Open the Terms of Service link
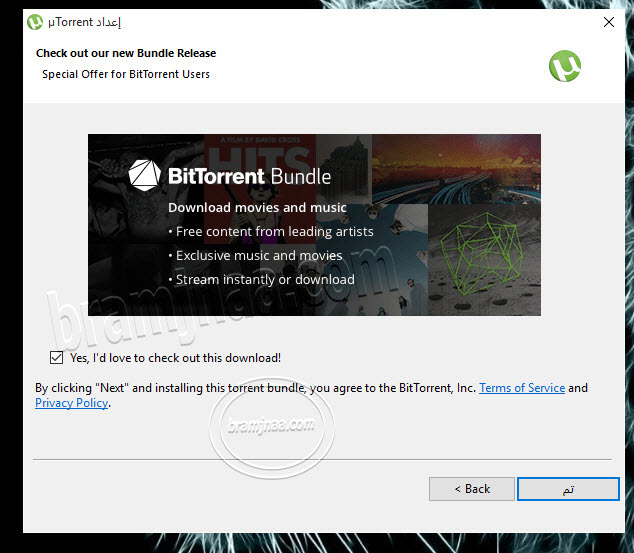Viewport: 634px width, 553px height. [522, 388]
